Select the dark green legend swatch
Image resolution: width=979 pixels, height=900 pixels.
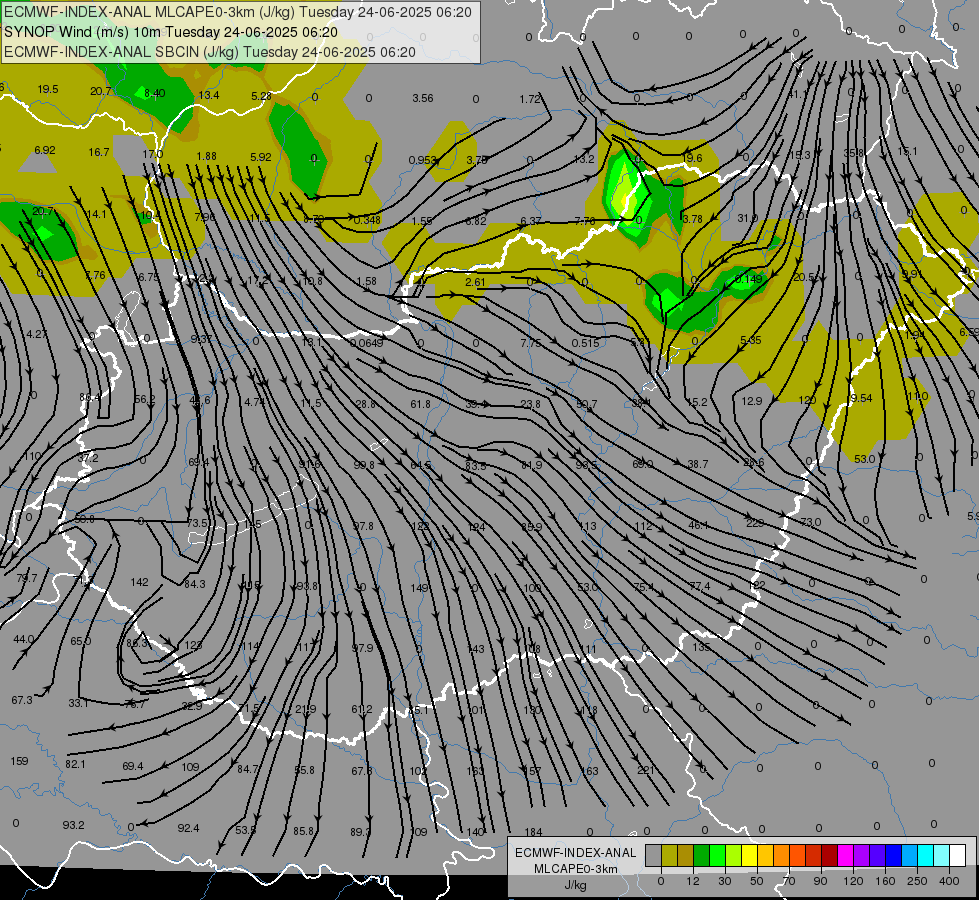point(701,855)
